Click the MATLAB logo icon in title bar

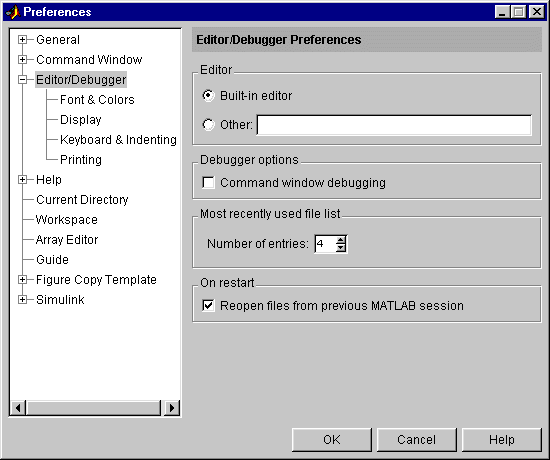(x=13, y=12)
